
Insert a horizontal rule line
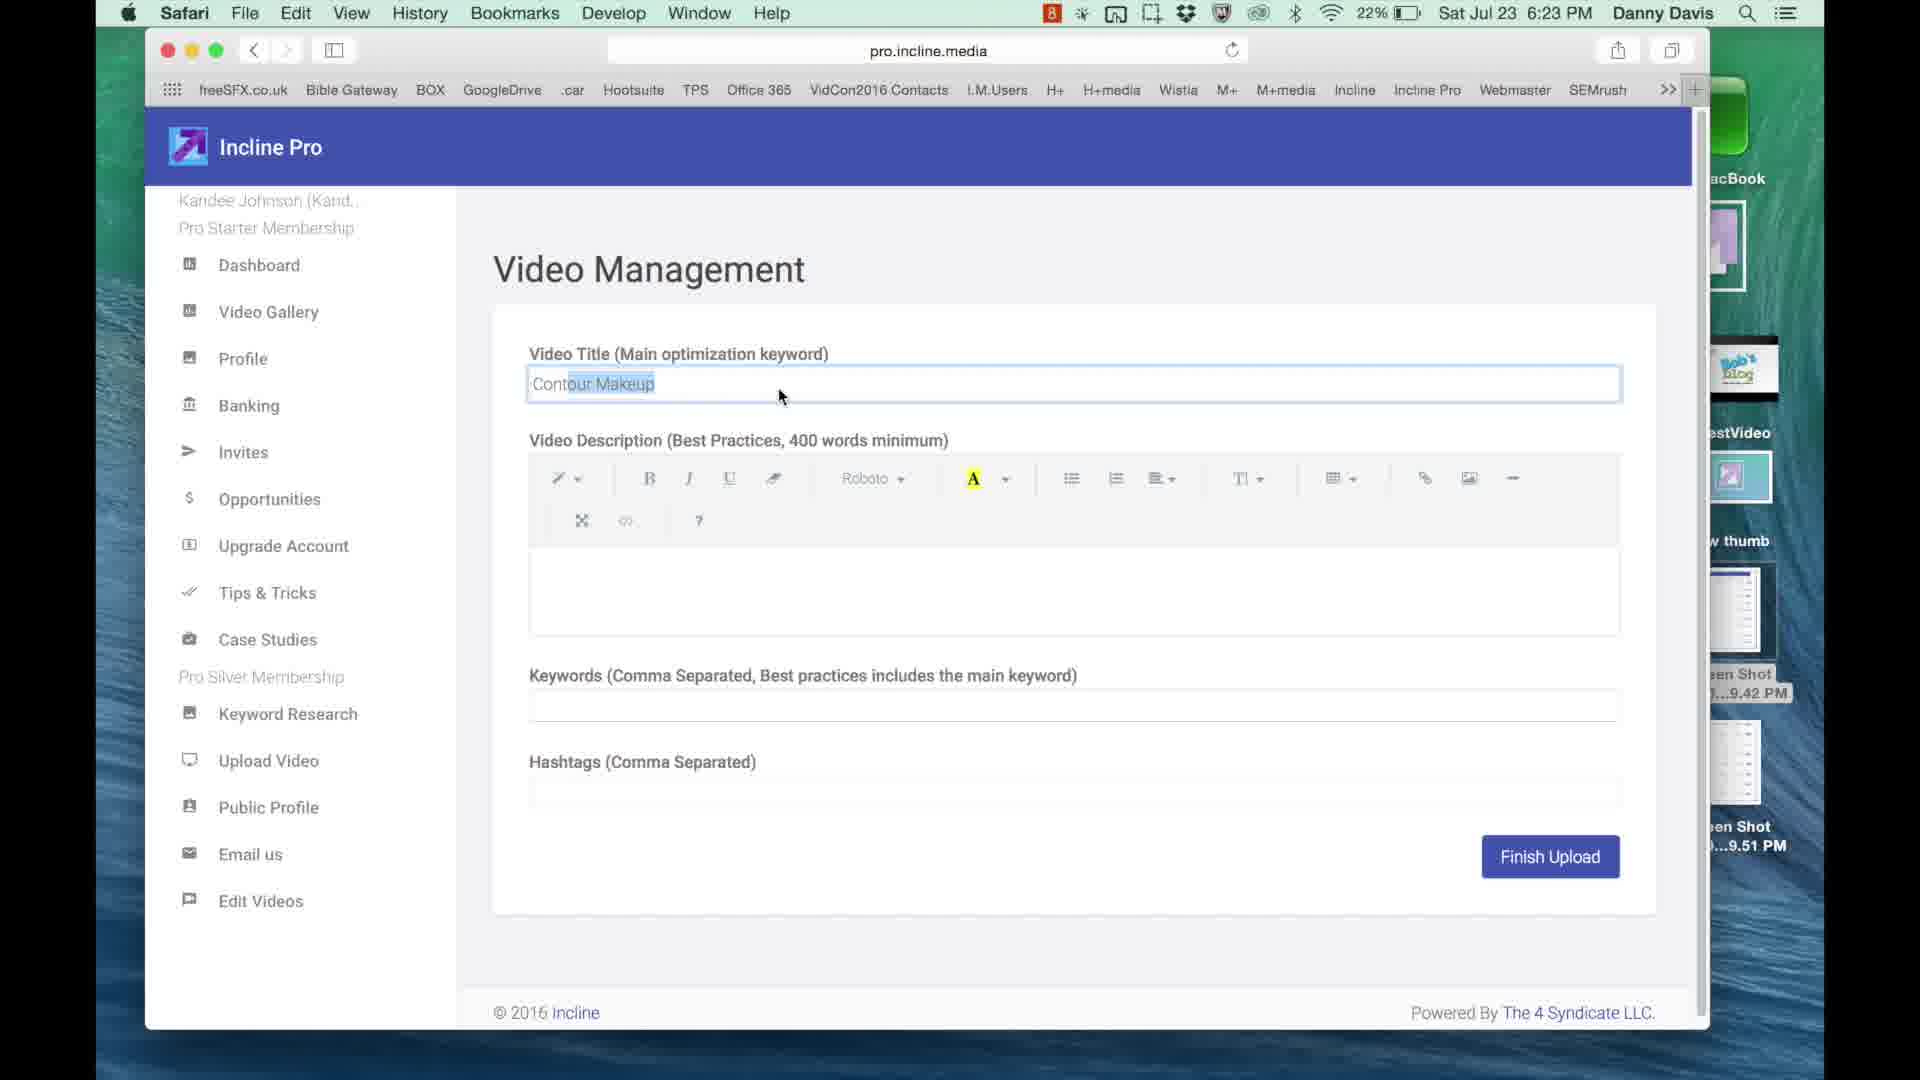pyautogui.click(x=1513, y=479)
